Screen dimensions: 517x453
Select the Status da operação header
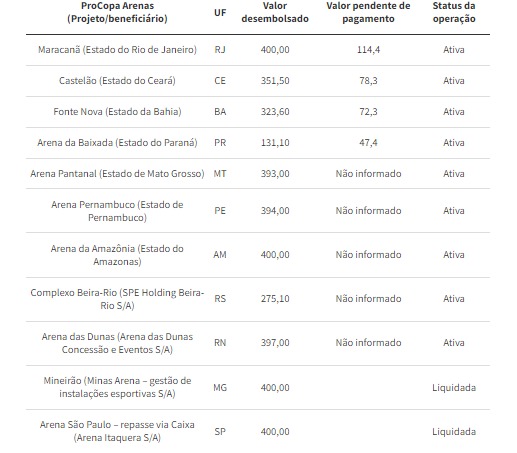[x=454, y=12]
